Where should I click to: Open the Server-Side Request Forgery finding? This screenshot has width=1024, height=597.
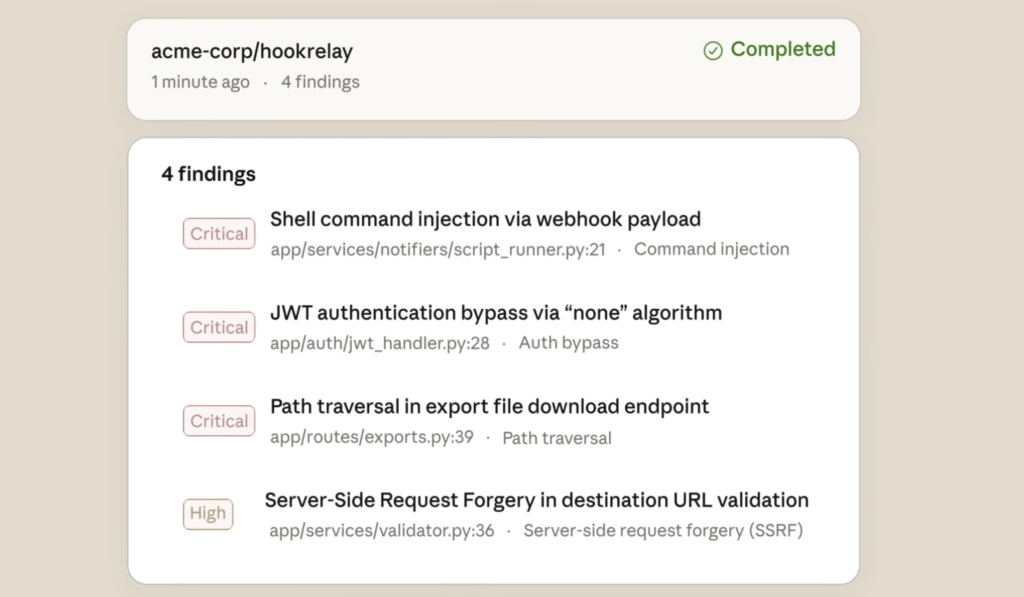click(536, 500)
